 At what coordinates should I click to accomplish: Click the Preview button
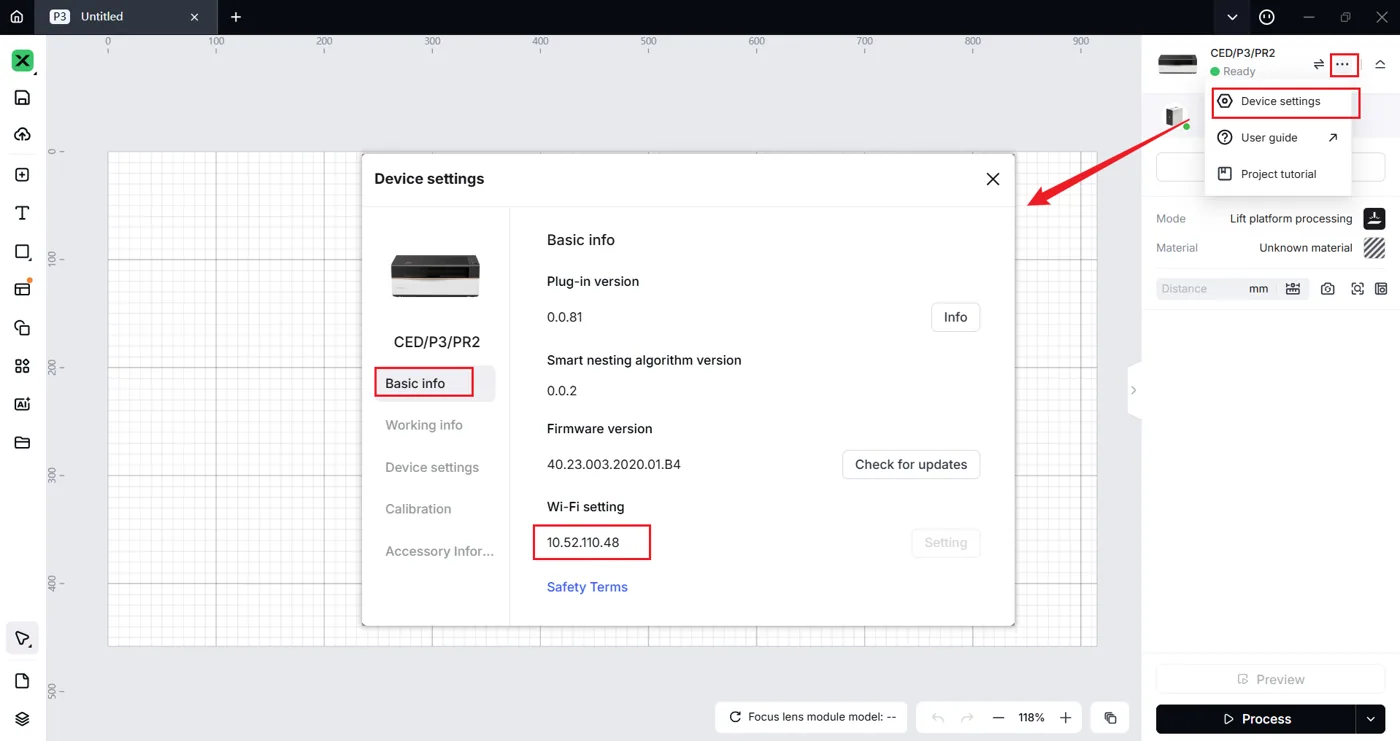pos(1270,679)
